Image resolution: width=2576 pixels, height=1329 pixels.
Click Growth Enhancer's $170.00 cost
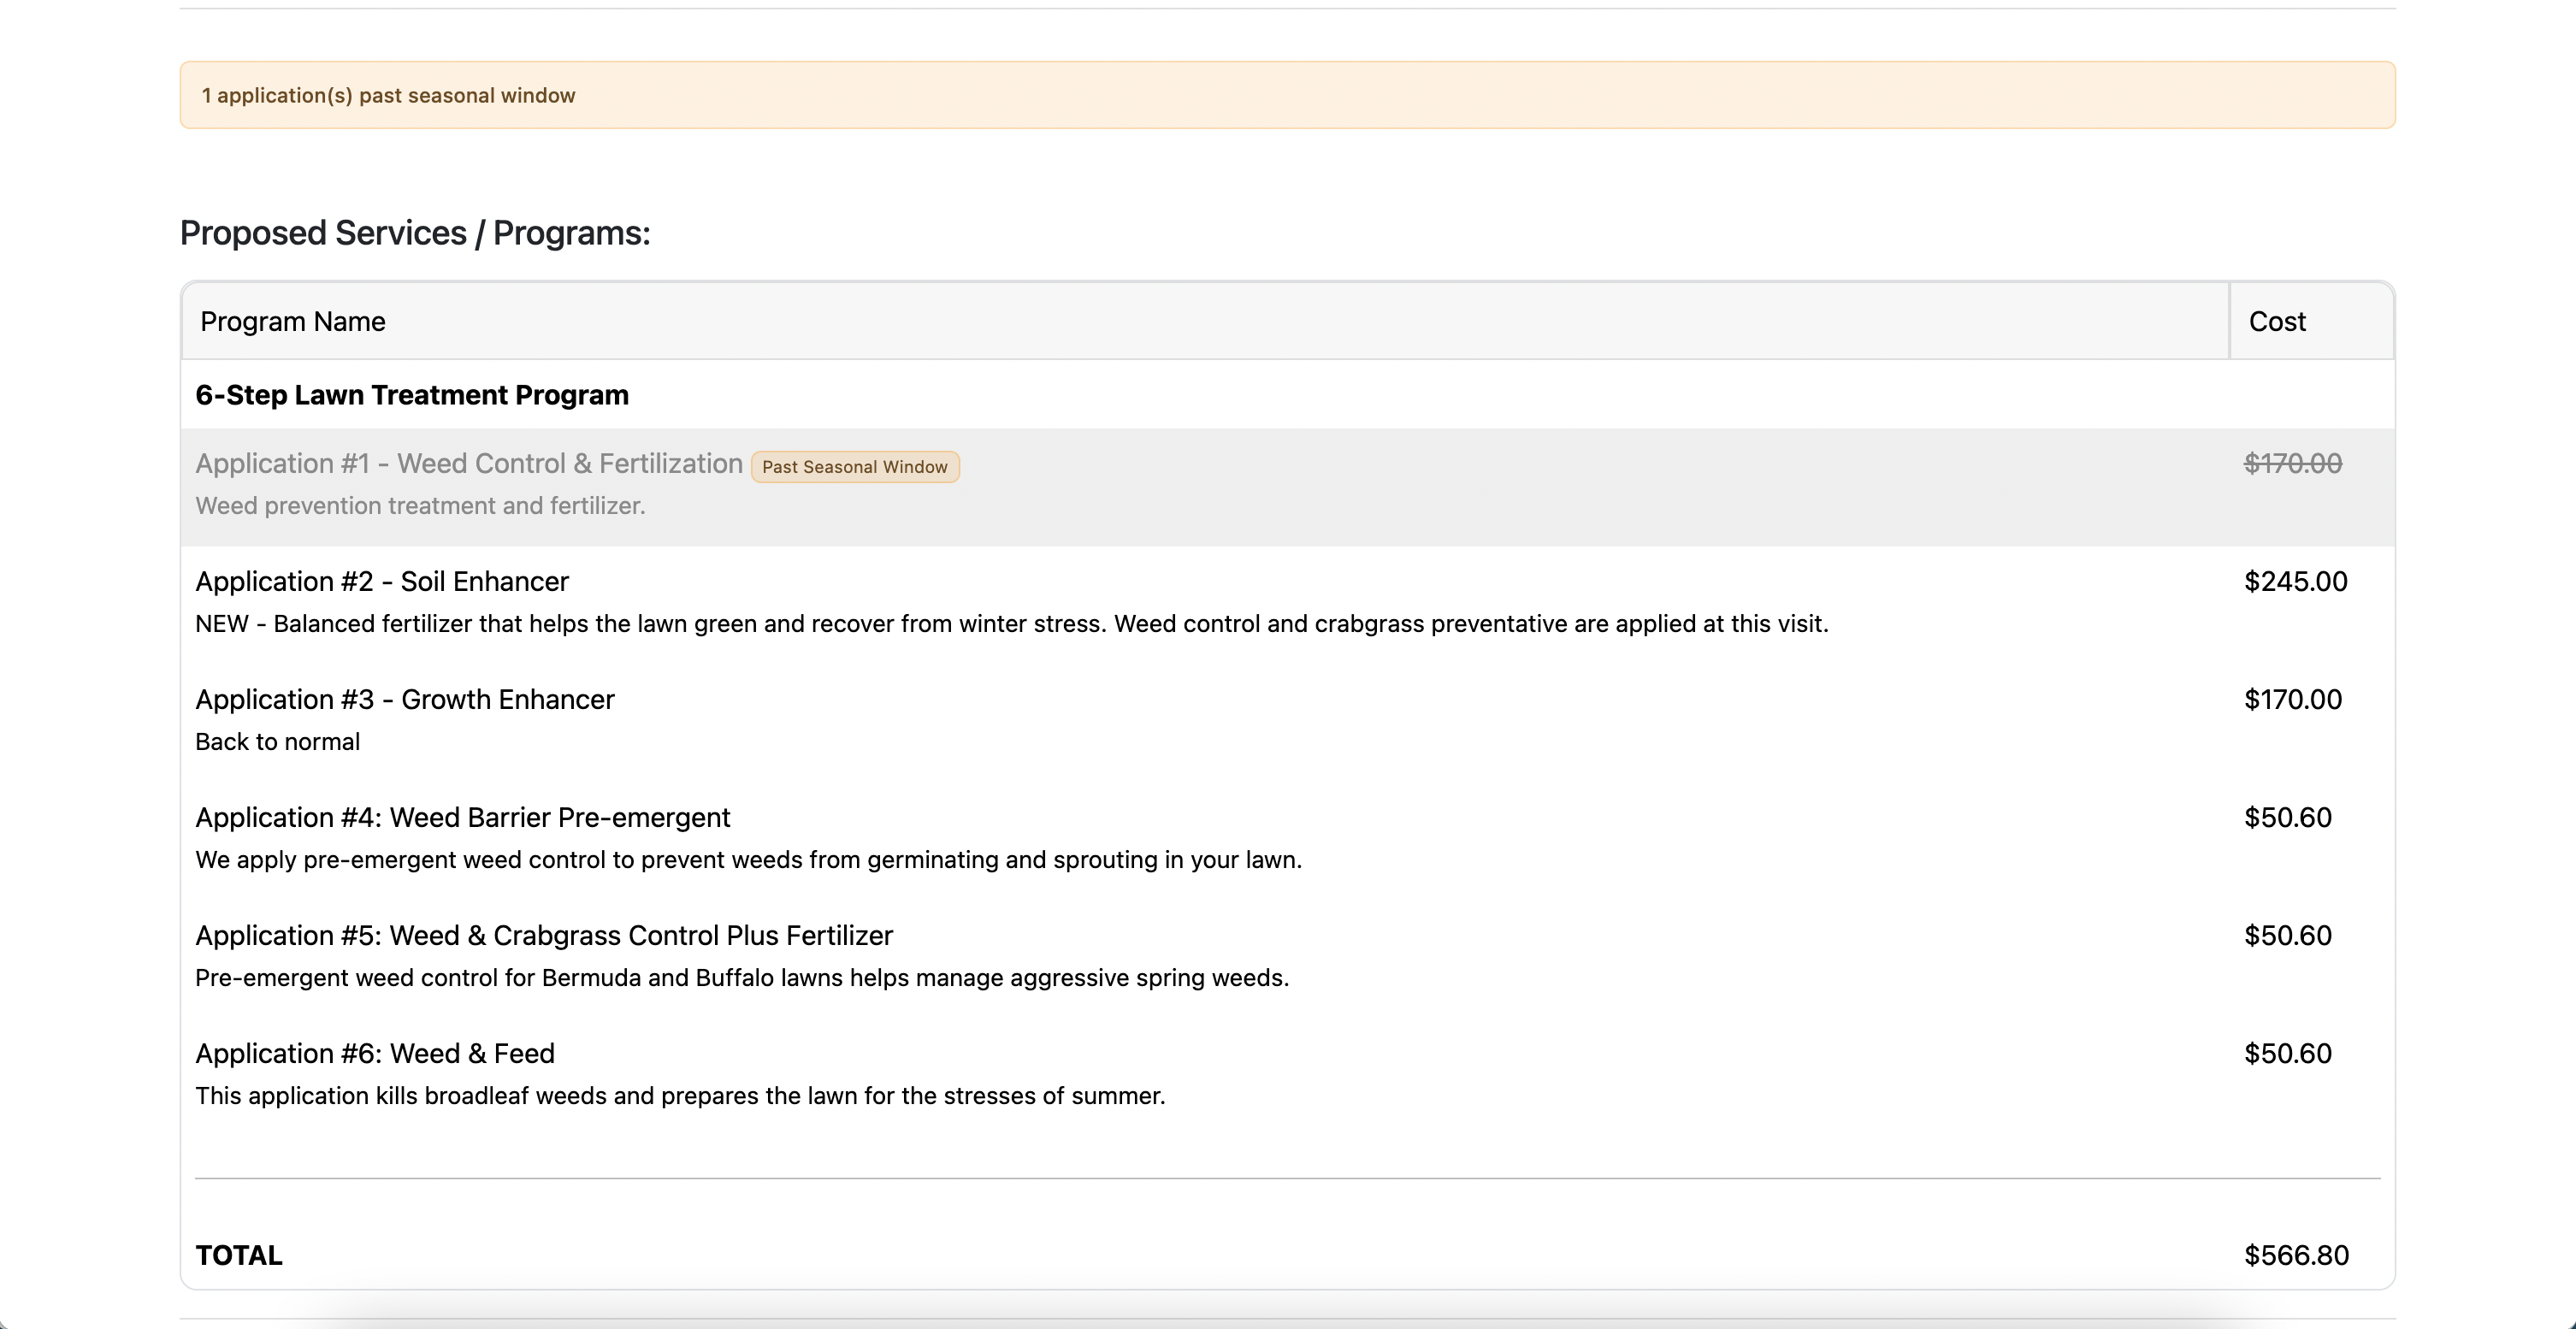[x=2292, y=699]
